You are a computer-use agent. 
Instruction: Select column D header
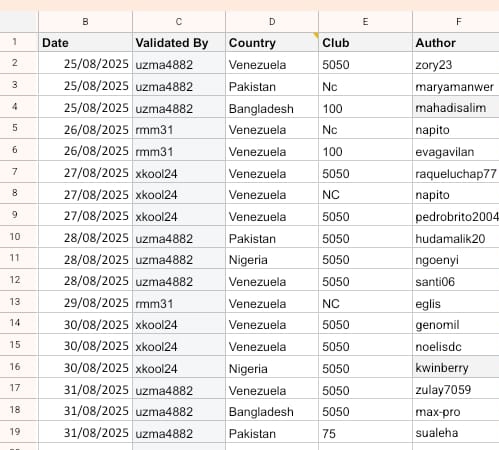point(272,22)
